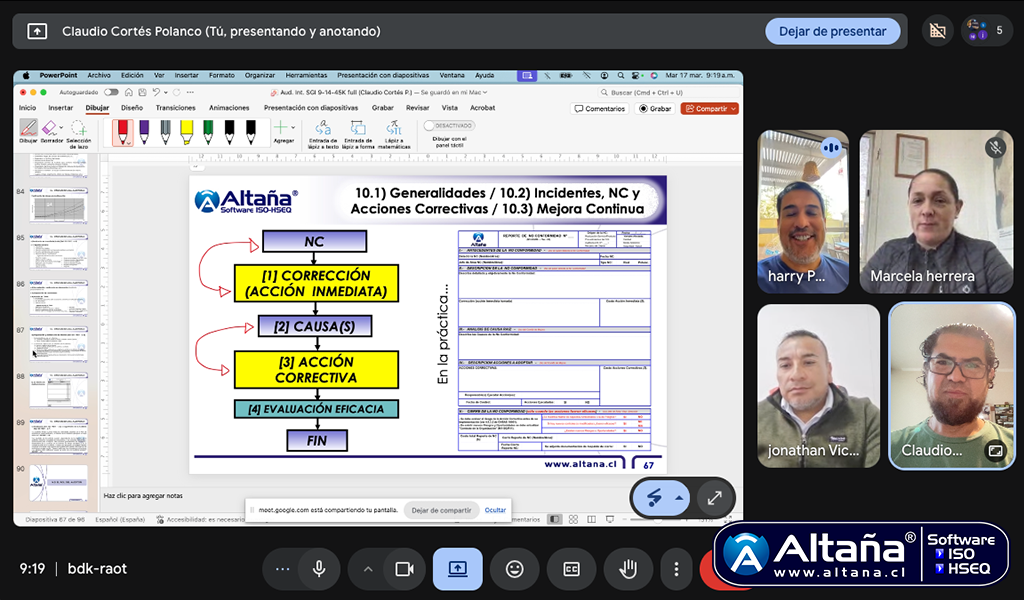The image size is (1024, 600).
Task: Toggle the present screen button
Action: click(457, 569)
